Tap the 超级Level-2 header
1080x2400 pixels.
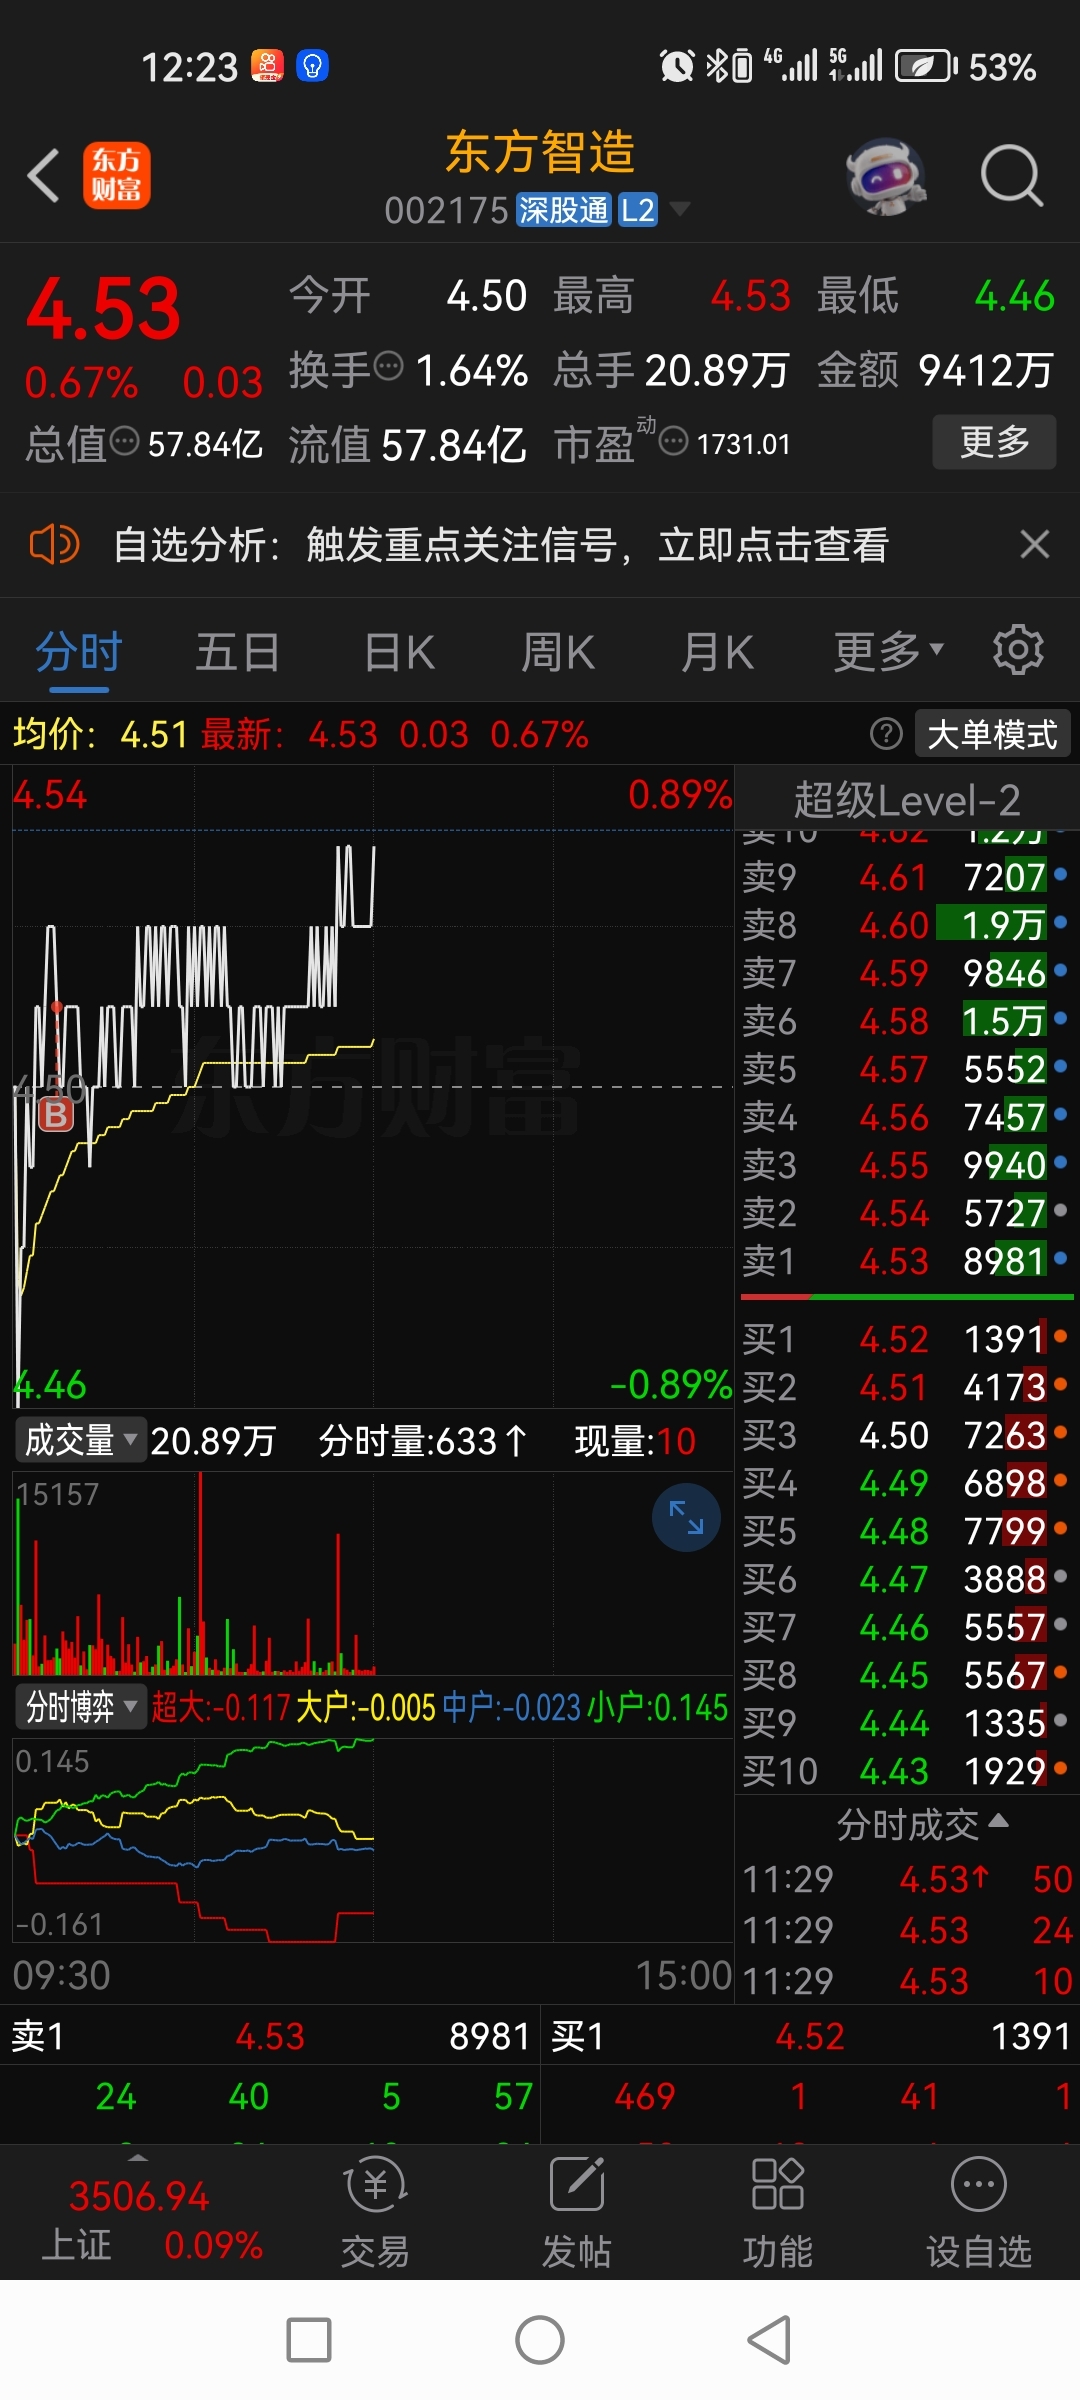907,800
